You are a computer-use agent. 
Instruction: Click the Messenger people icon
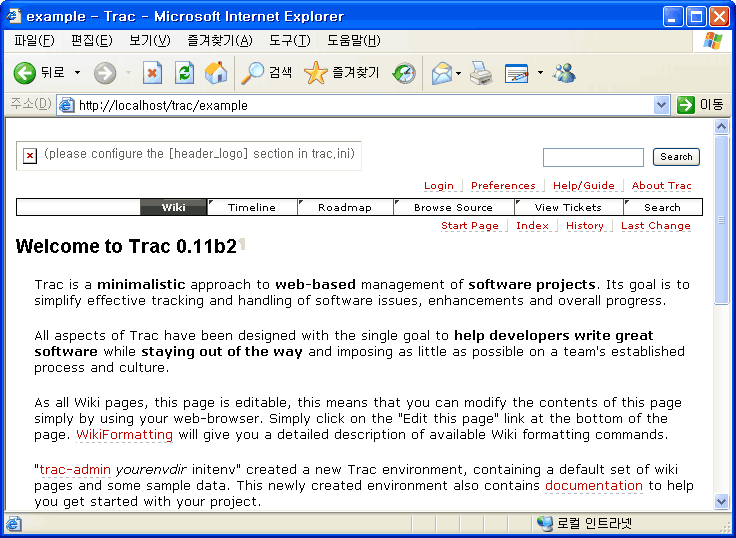(564, 73)
